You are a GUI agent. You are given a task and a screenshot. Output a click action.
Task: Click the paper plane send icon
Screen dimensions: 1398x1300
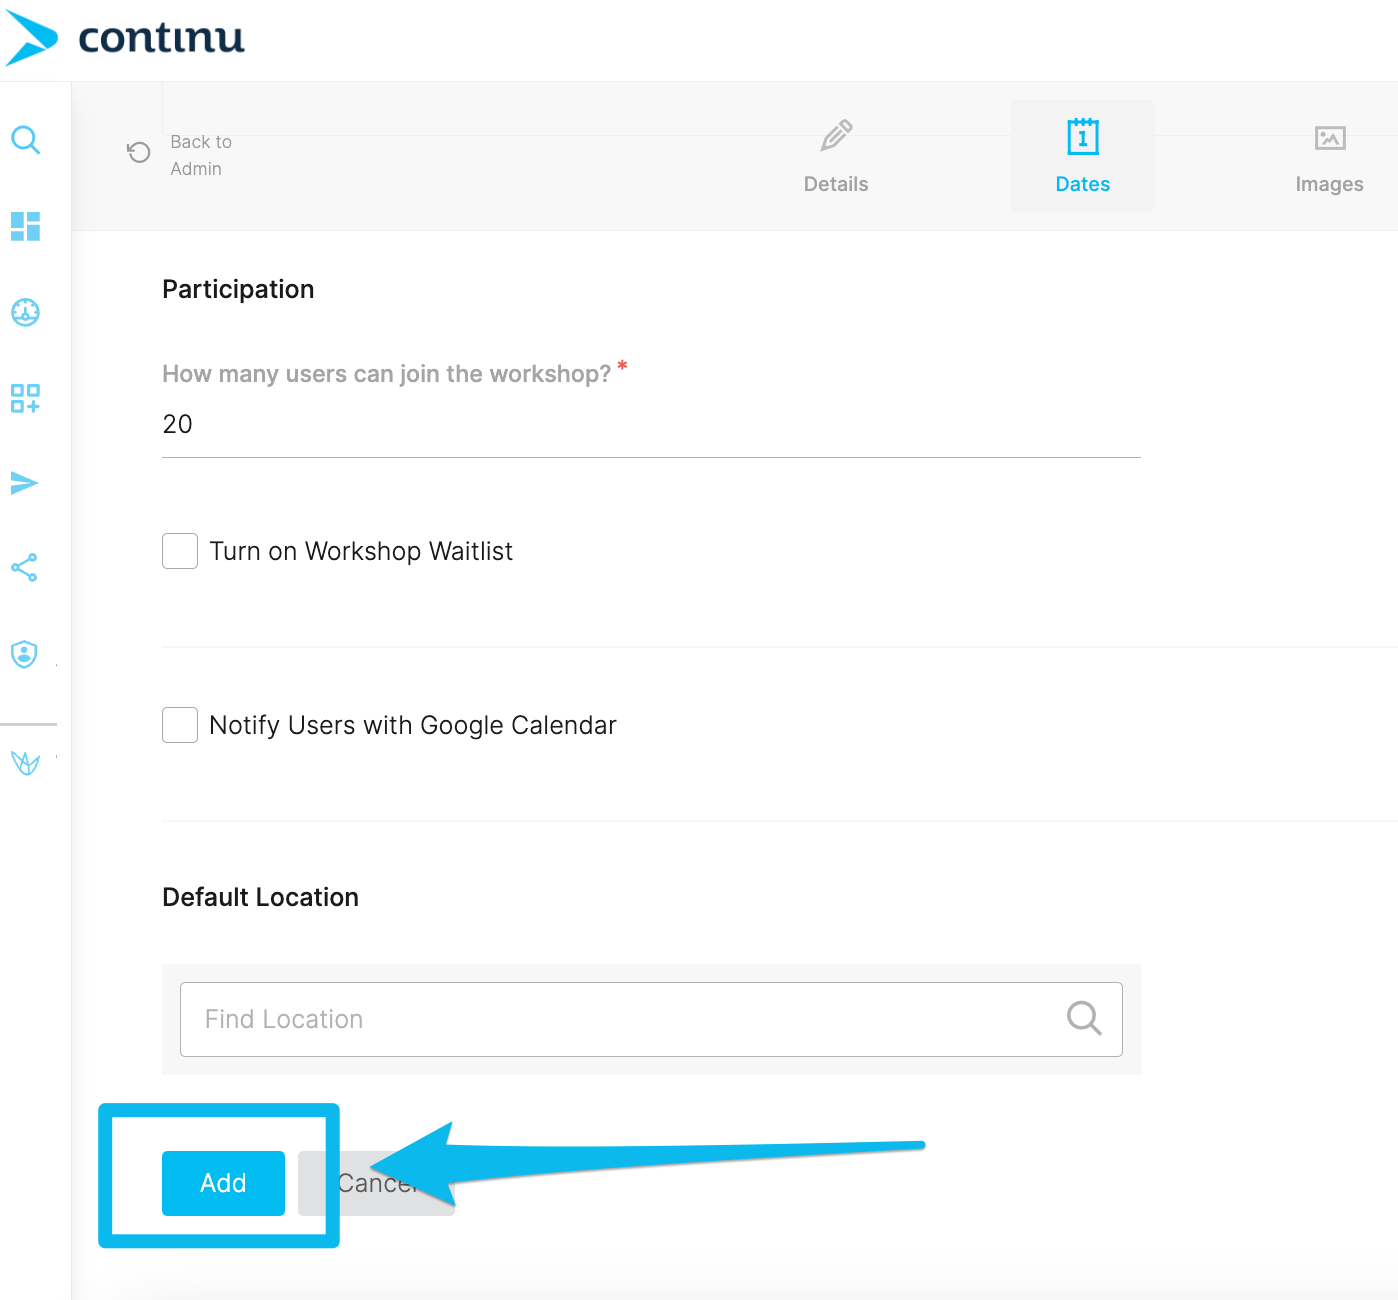coord(26,484)
